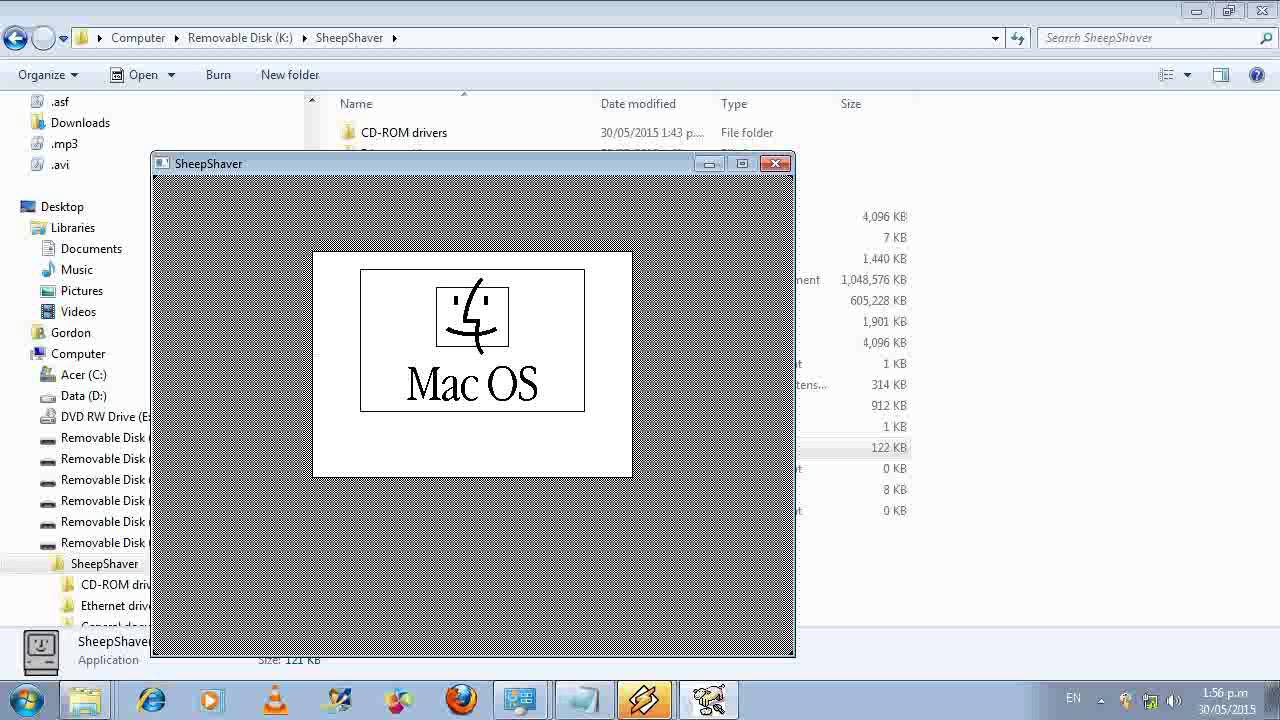Sort by the Date modified column header
The height and width of the screenshot is (720, 1280).
638,104
